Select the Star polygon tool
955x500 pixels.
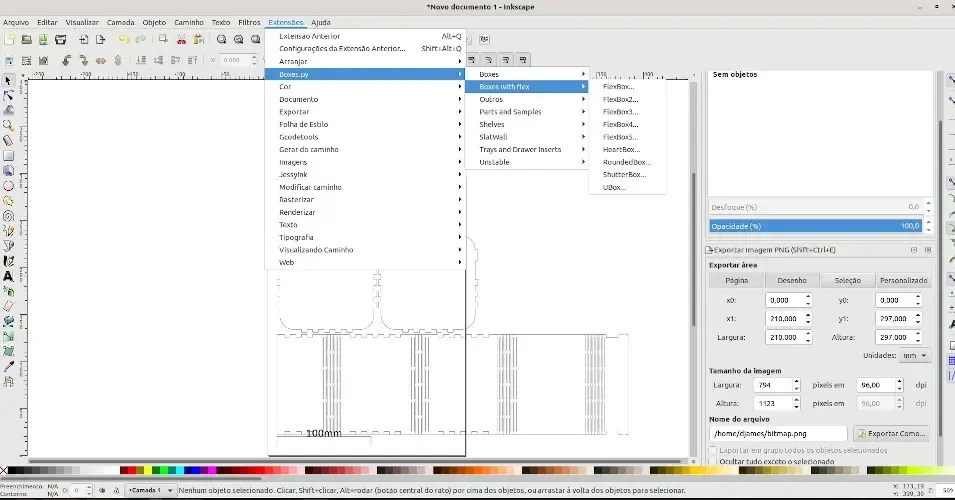click(x=8, y=201)
